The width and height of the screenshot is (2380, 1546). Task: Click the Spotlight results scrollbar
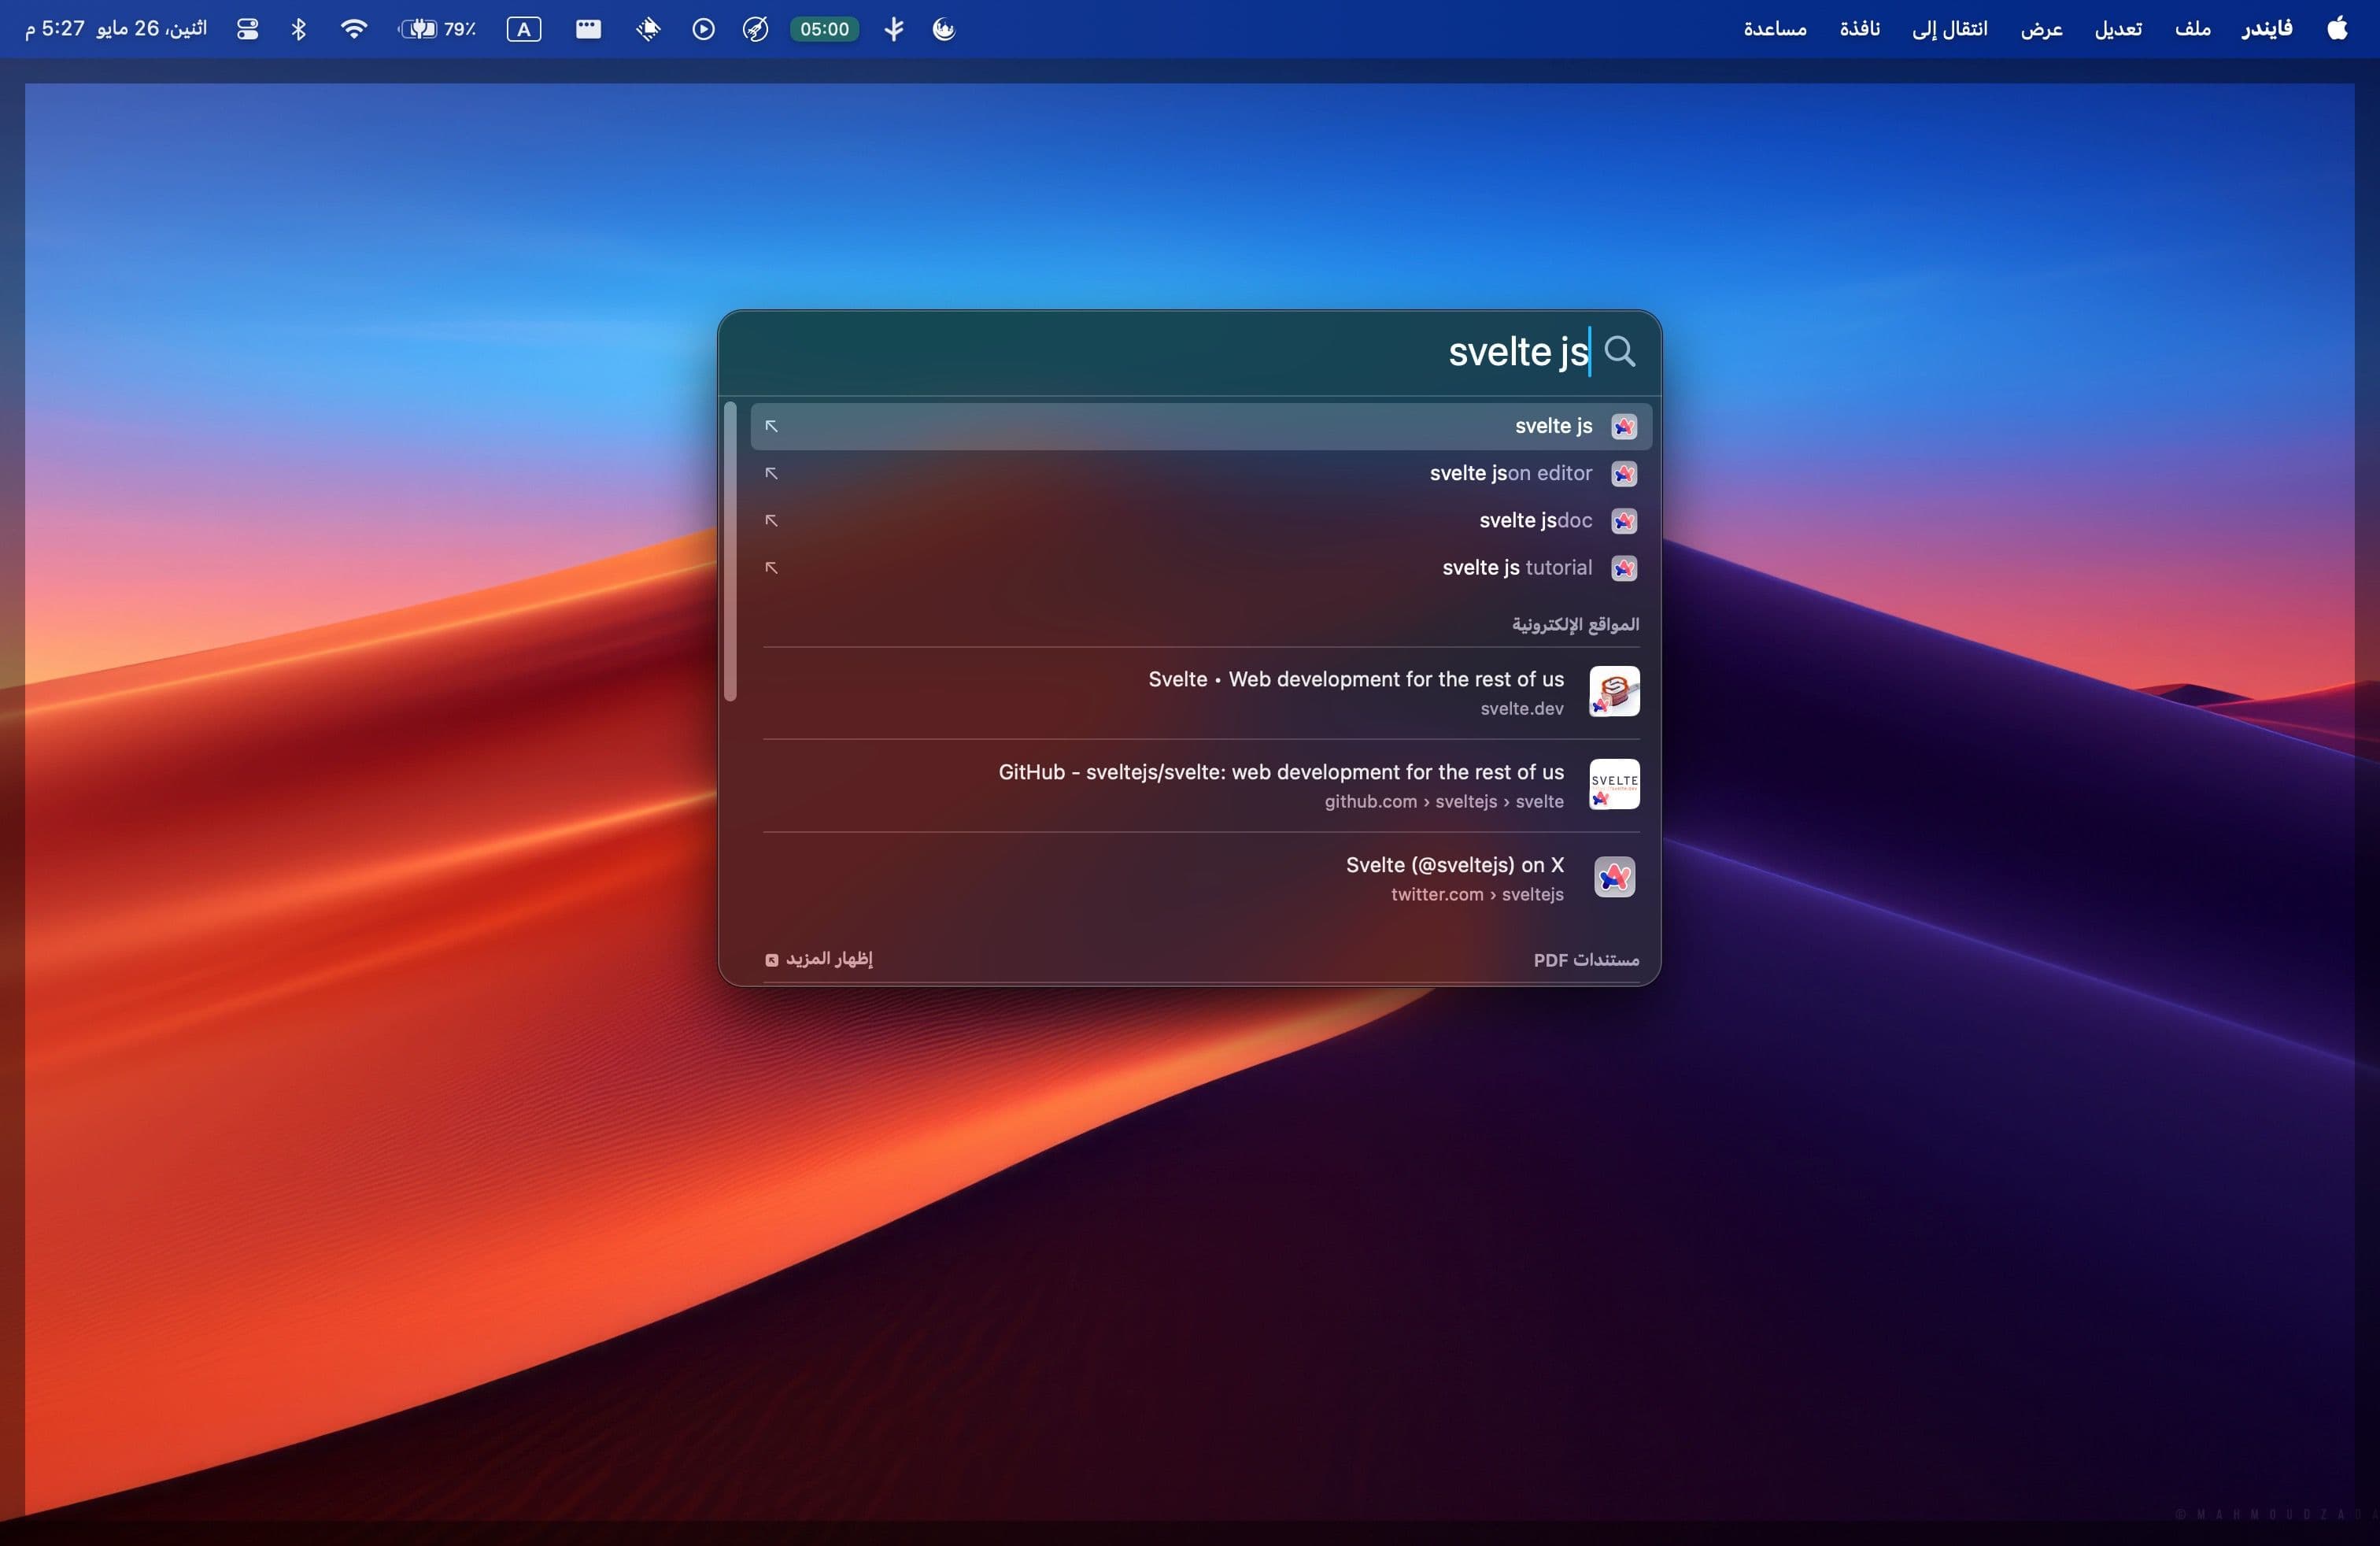(x=730, y=551)
